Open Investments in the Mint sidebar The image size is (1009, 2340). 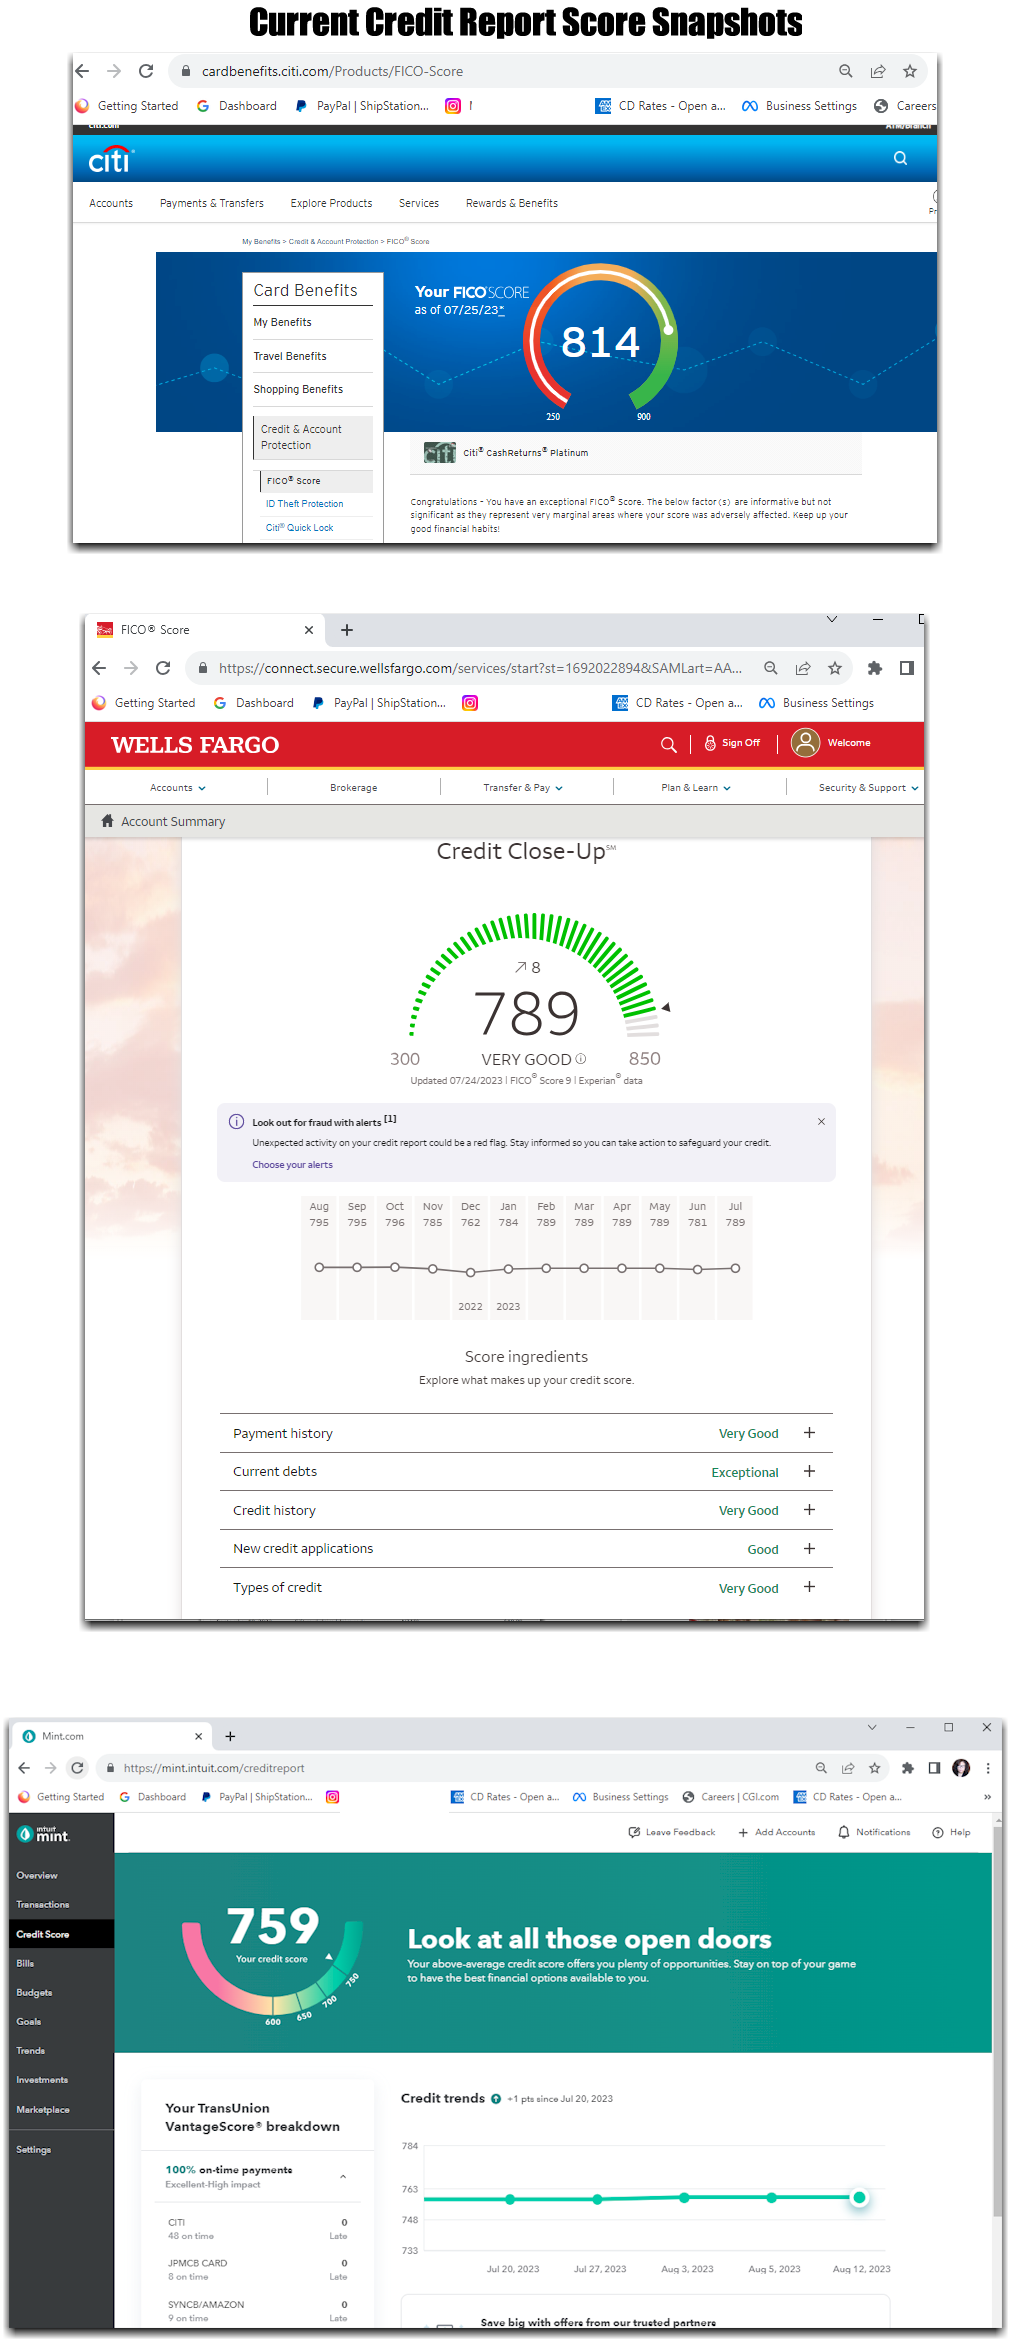point(42,2080)
